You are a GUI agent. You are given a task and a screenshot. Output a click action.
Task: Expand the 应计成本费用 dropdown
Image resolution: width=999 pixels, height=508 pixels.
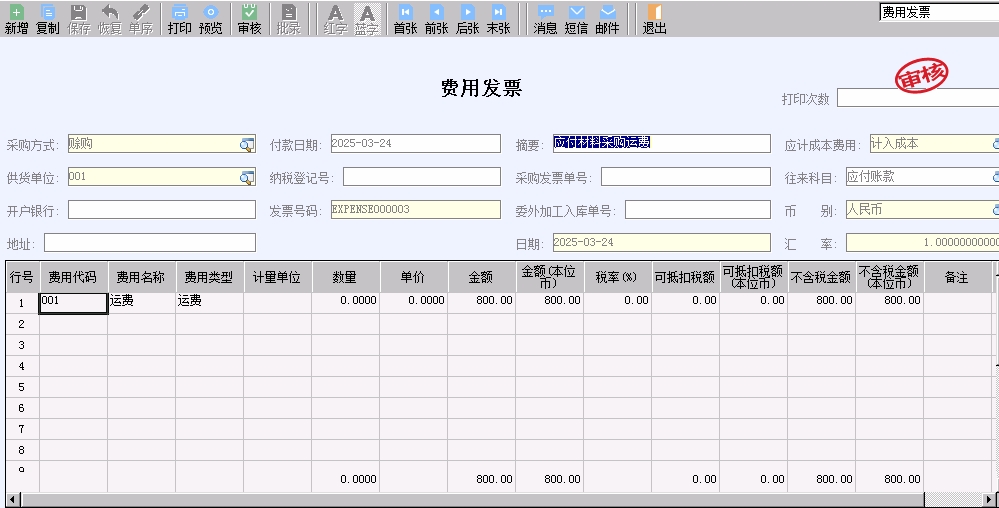coord(994,144)
